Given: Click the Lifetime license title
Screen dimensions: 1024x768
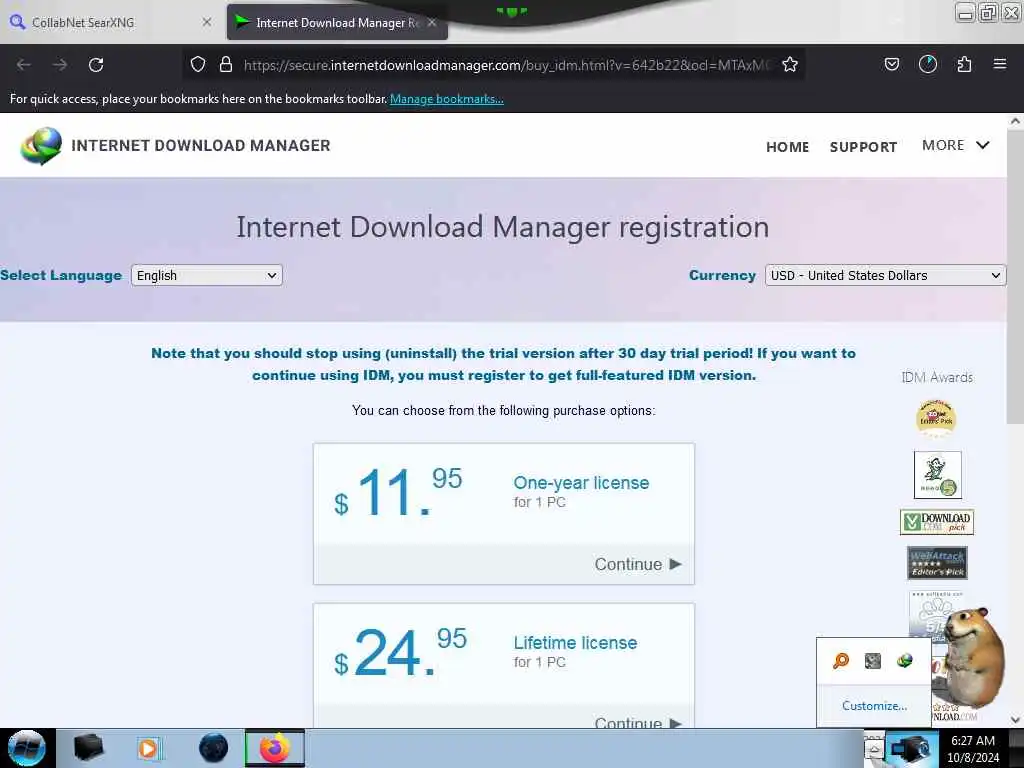Looking at the screenshot, I should click(x=575, y=643).
